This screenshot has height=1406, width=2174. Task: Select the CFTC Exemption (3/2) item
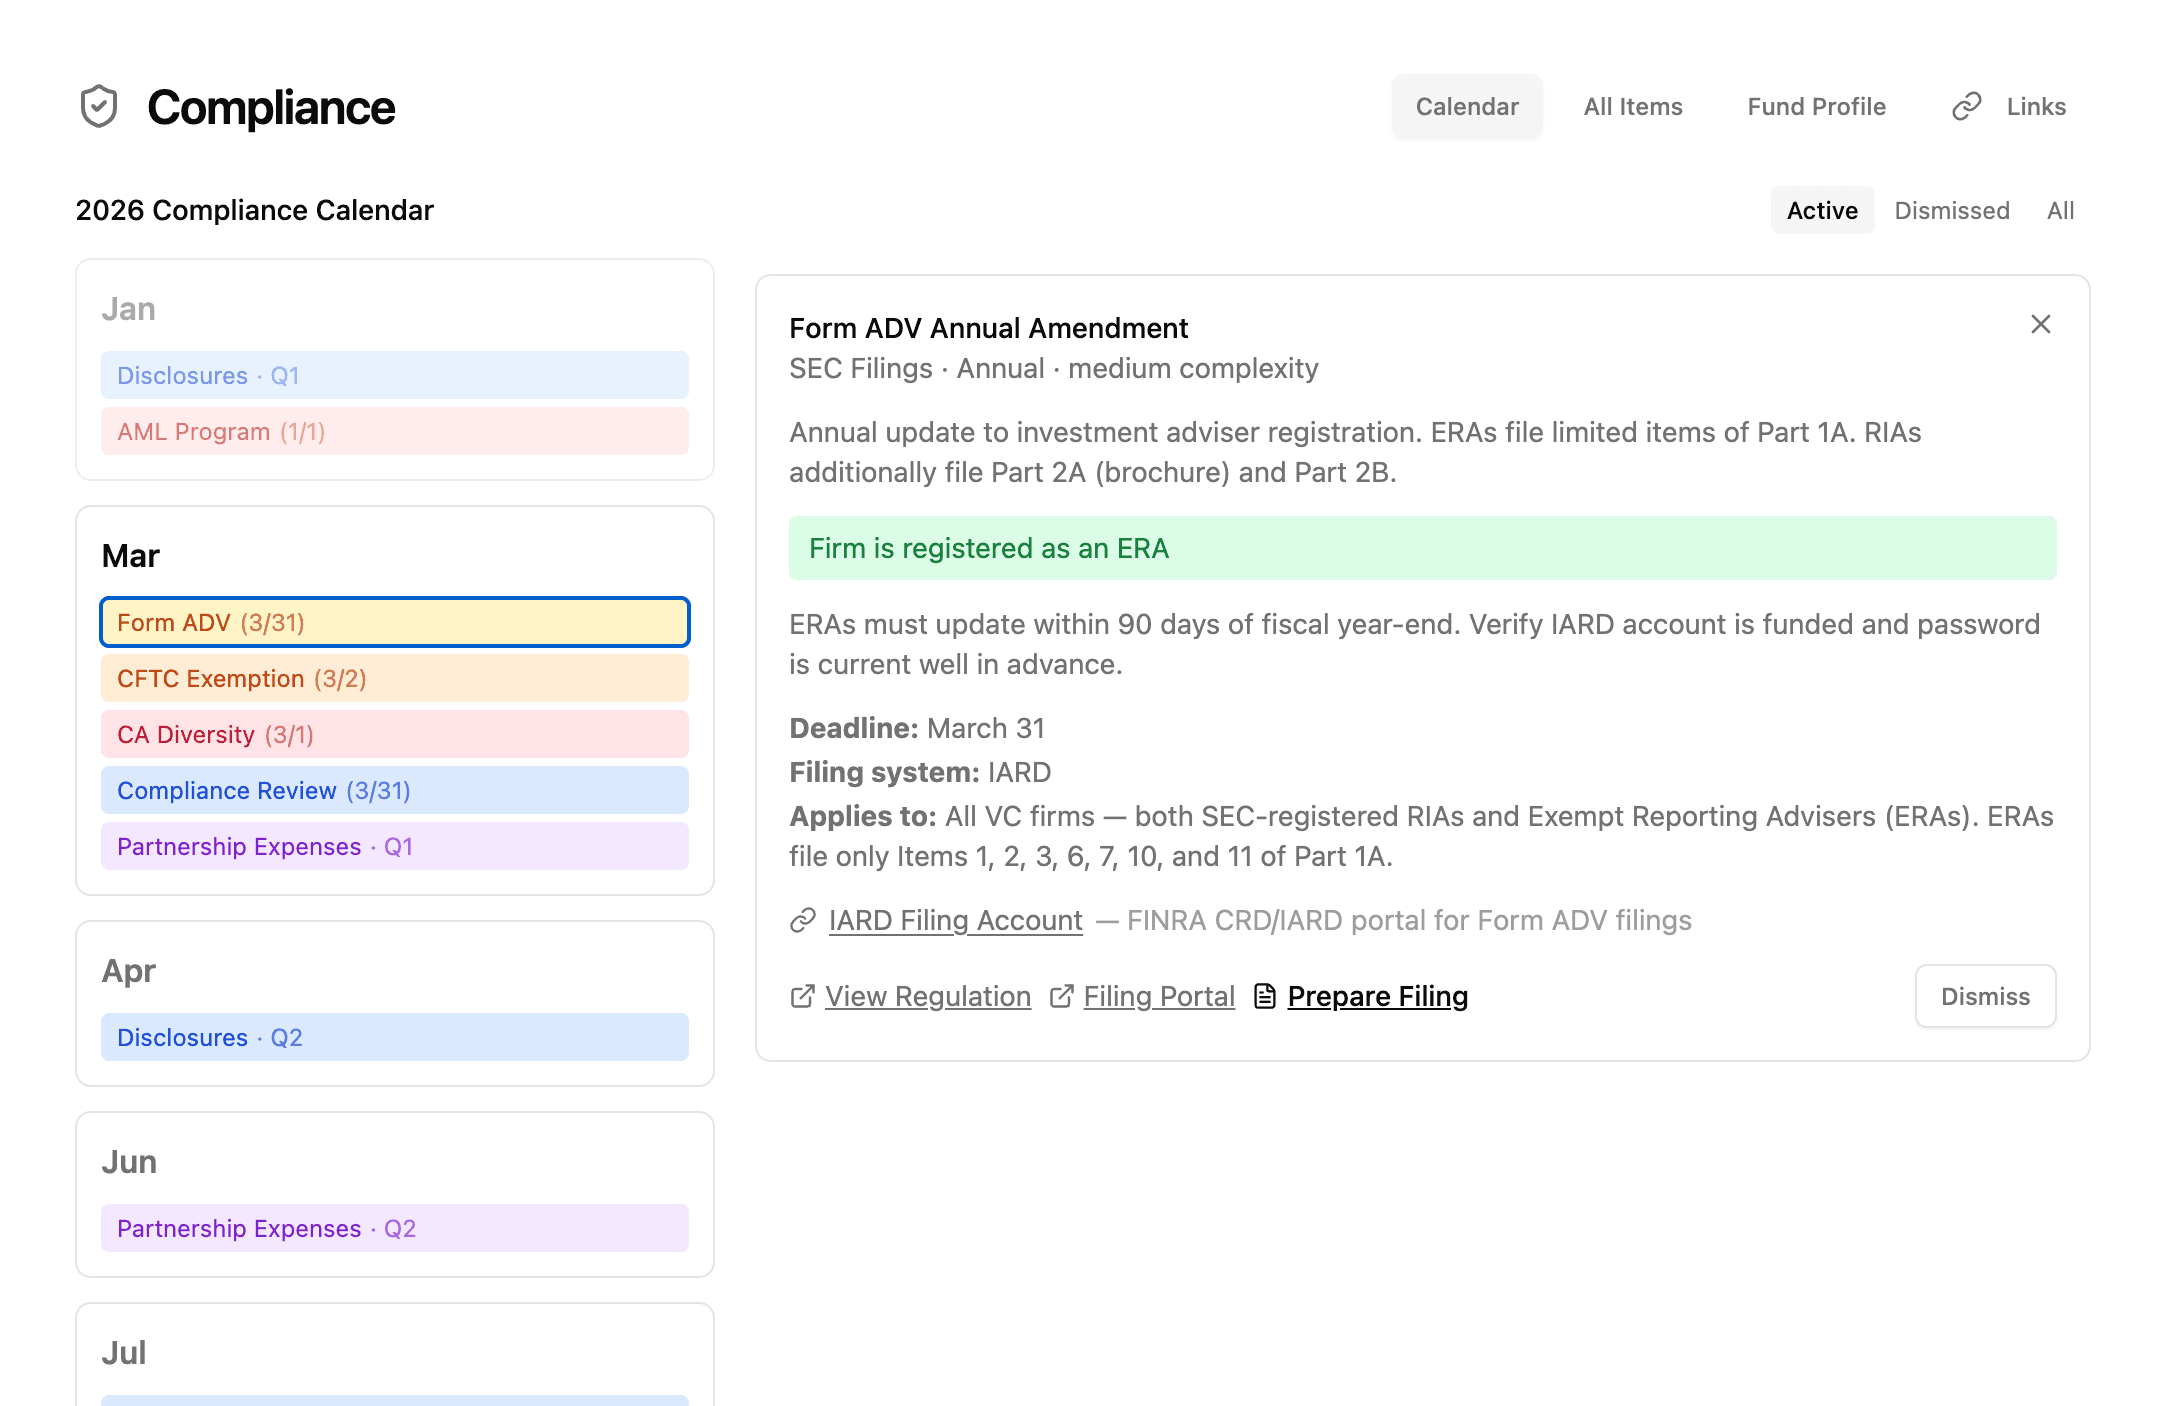point(395,678)
